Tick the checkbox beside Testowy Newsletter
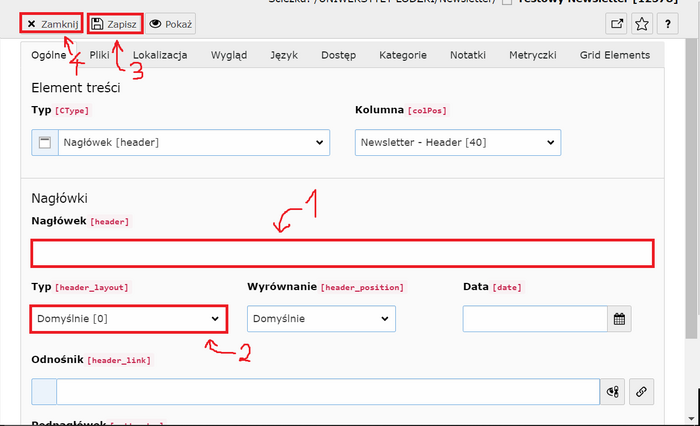The image size is (700, 426). click(508, 2)
